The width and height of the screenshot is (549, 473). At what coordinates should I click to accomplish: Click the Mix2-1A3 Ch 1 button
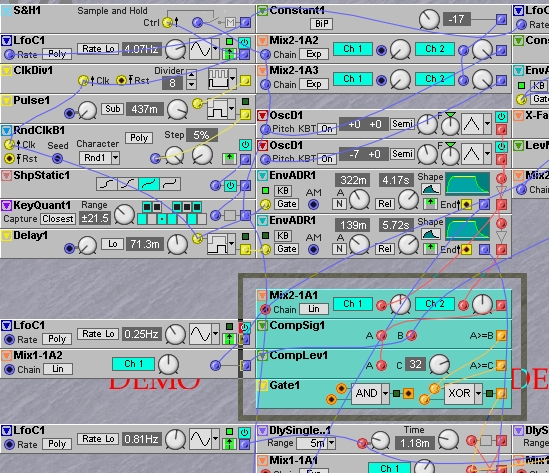tap(353, 79)
